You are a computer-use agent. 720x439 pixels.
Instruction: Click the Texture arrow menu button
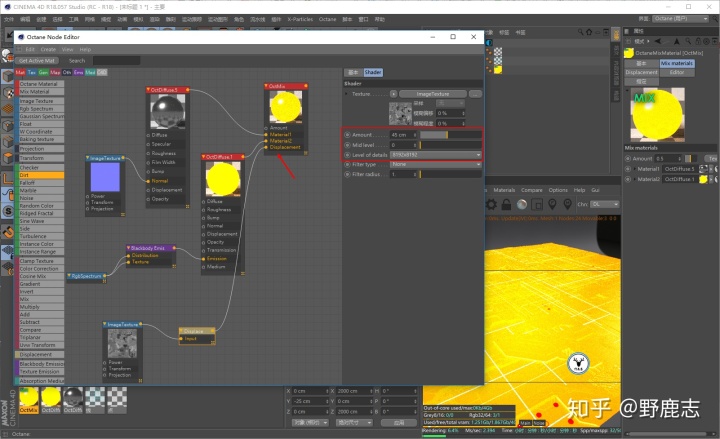click(x=394, y=94)
